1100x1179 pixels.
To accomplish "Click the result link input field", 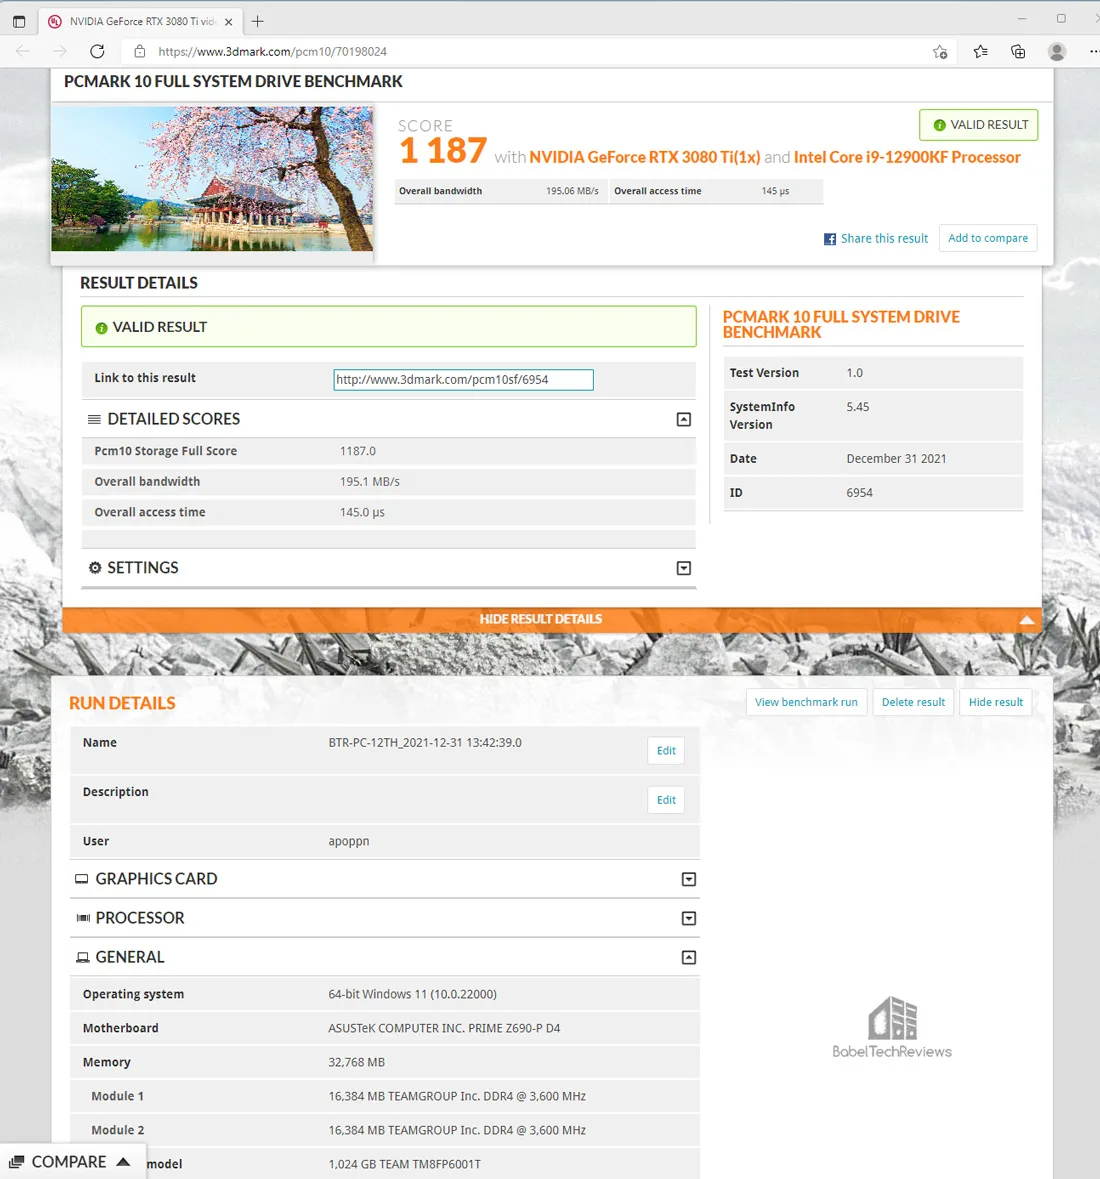I will click(463, 380).
